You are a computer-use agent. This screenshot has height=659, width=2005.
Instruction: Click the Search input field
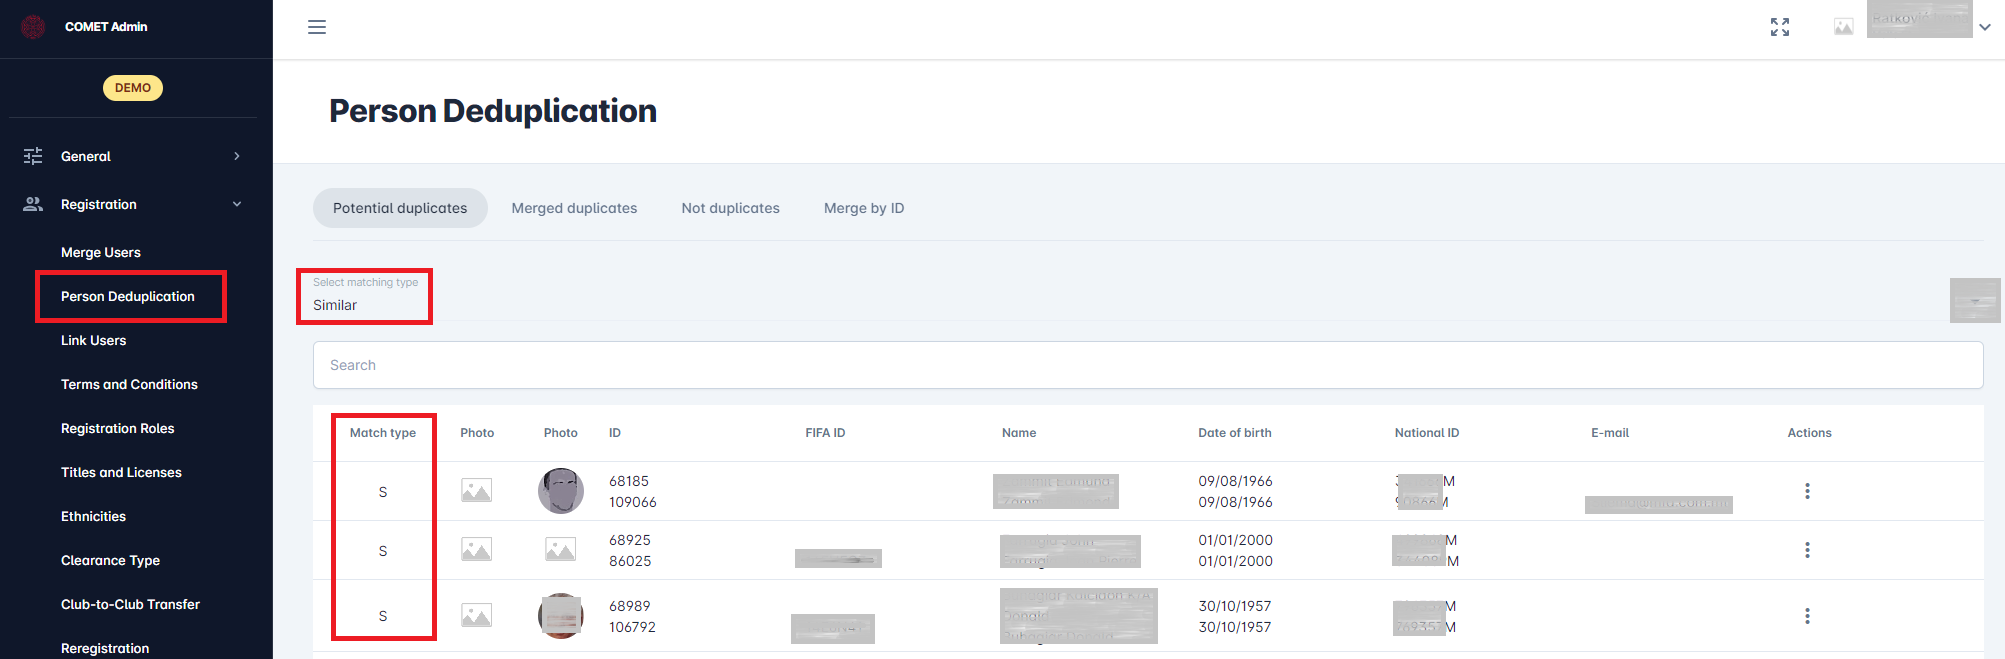[1147, 365]
